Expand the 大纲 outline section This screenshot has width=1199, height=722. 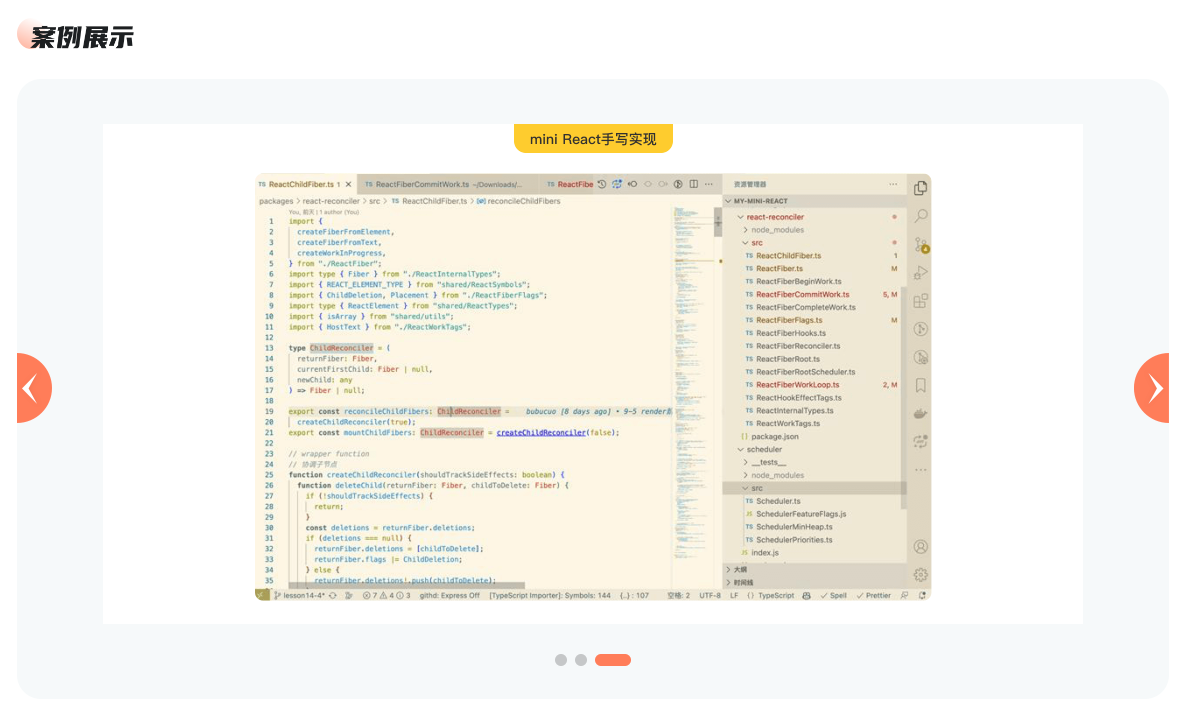pyautogui.click(x=814, y=570)
